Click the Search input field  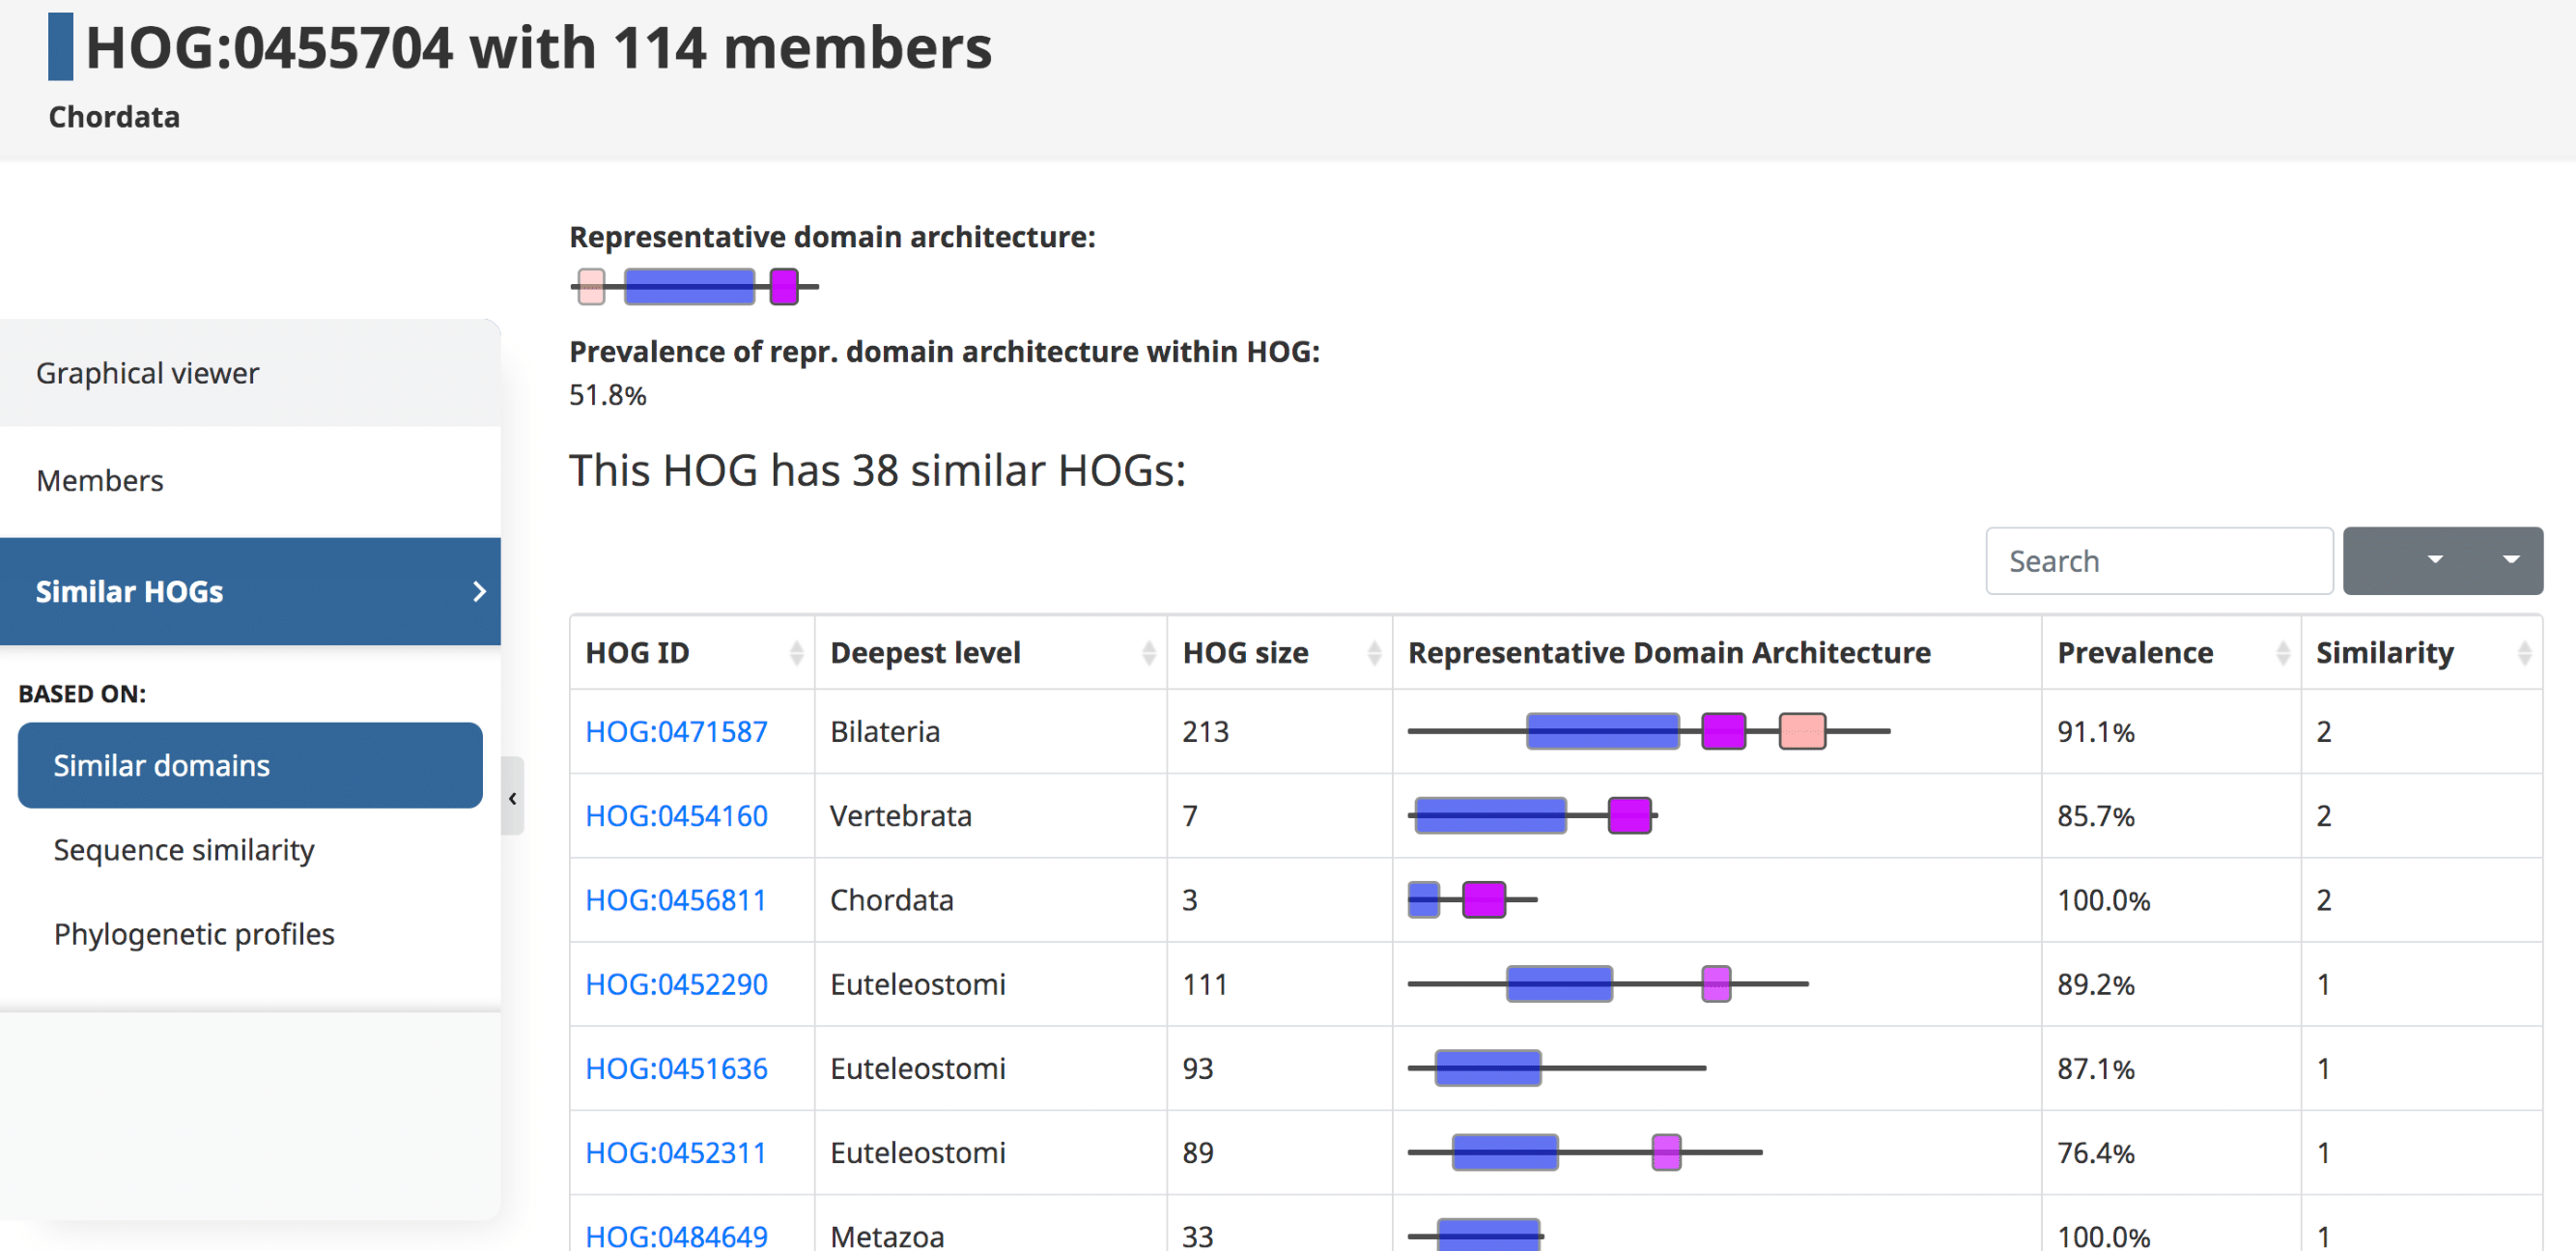point(2158,560)
